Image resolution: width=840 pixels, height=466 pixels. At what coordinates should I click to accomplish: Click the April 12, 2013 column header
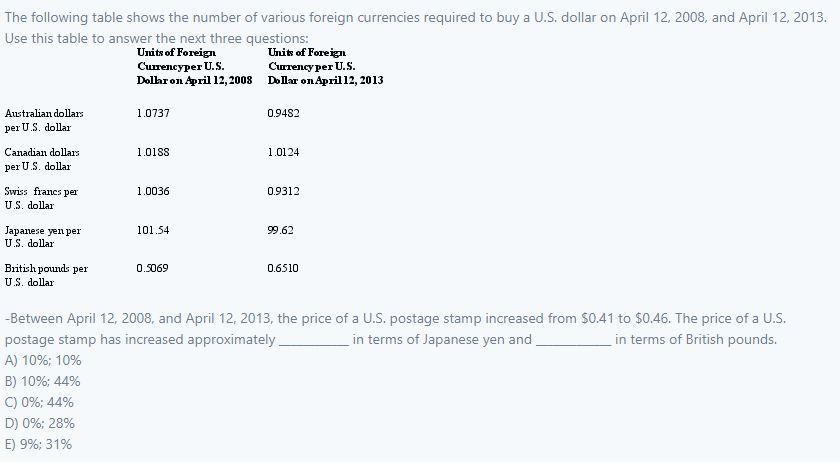coord(325,66)
